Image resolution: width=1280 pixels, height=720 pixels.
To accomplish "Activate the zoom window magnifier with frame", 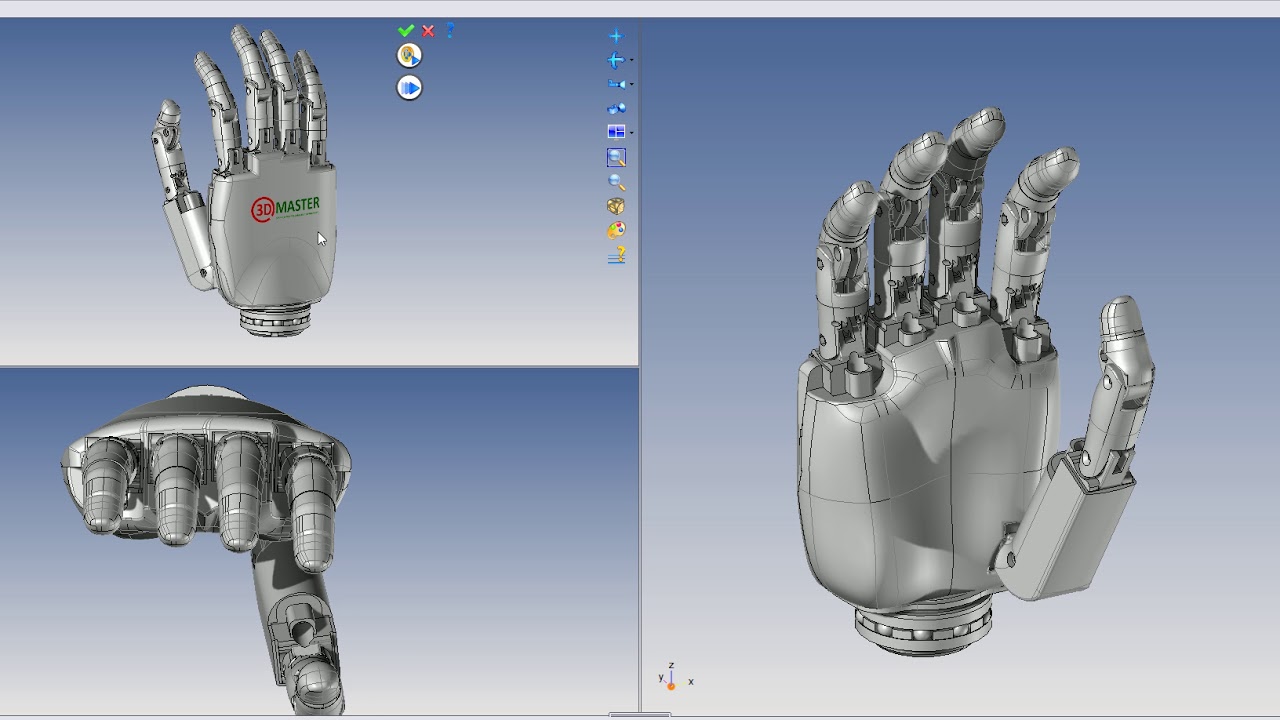I will [616, 157].
